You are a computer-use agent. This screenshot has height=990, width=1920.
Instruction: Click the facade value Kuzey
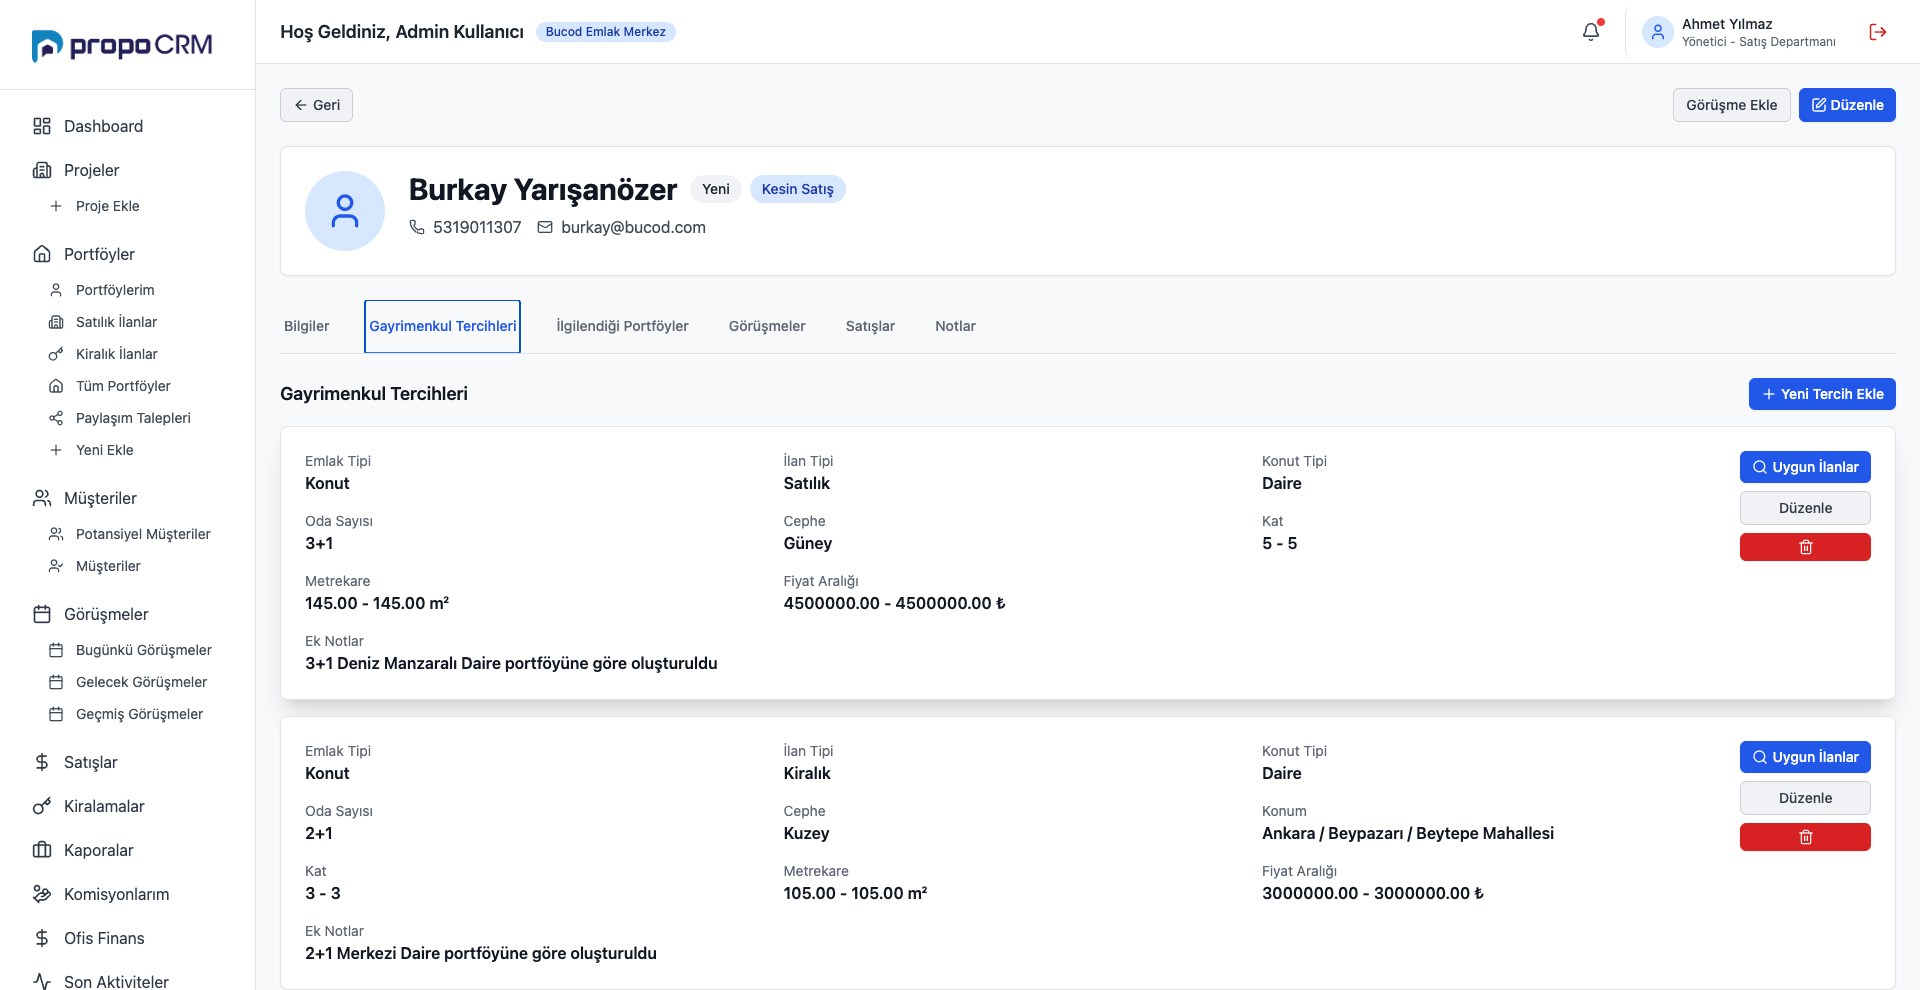(807, 833)
